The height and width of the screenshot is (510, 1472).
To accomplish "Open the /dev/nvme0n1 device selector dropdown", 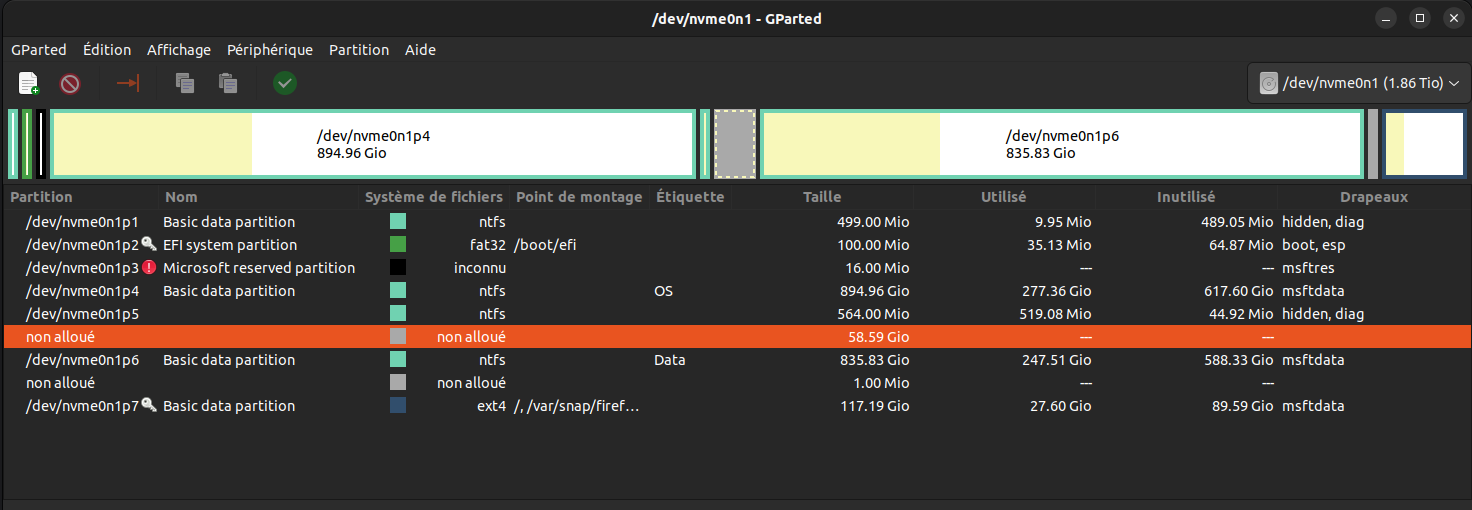I will point(1359,83).
